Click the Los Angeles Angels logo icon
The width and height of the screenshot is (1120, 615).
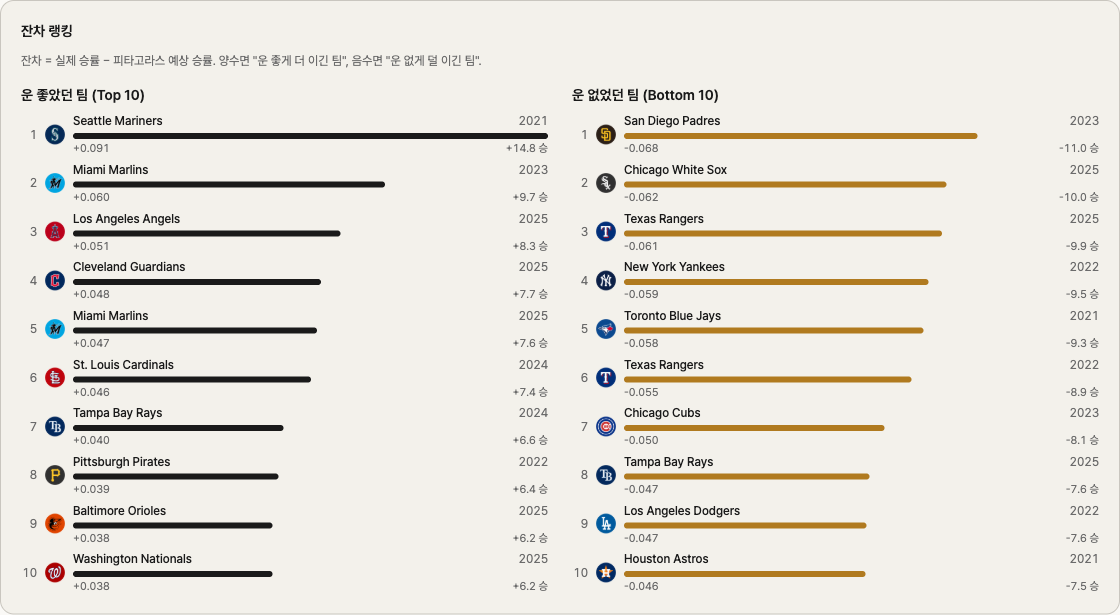(55, 232)
